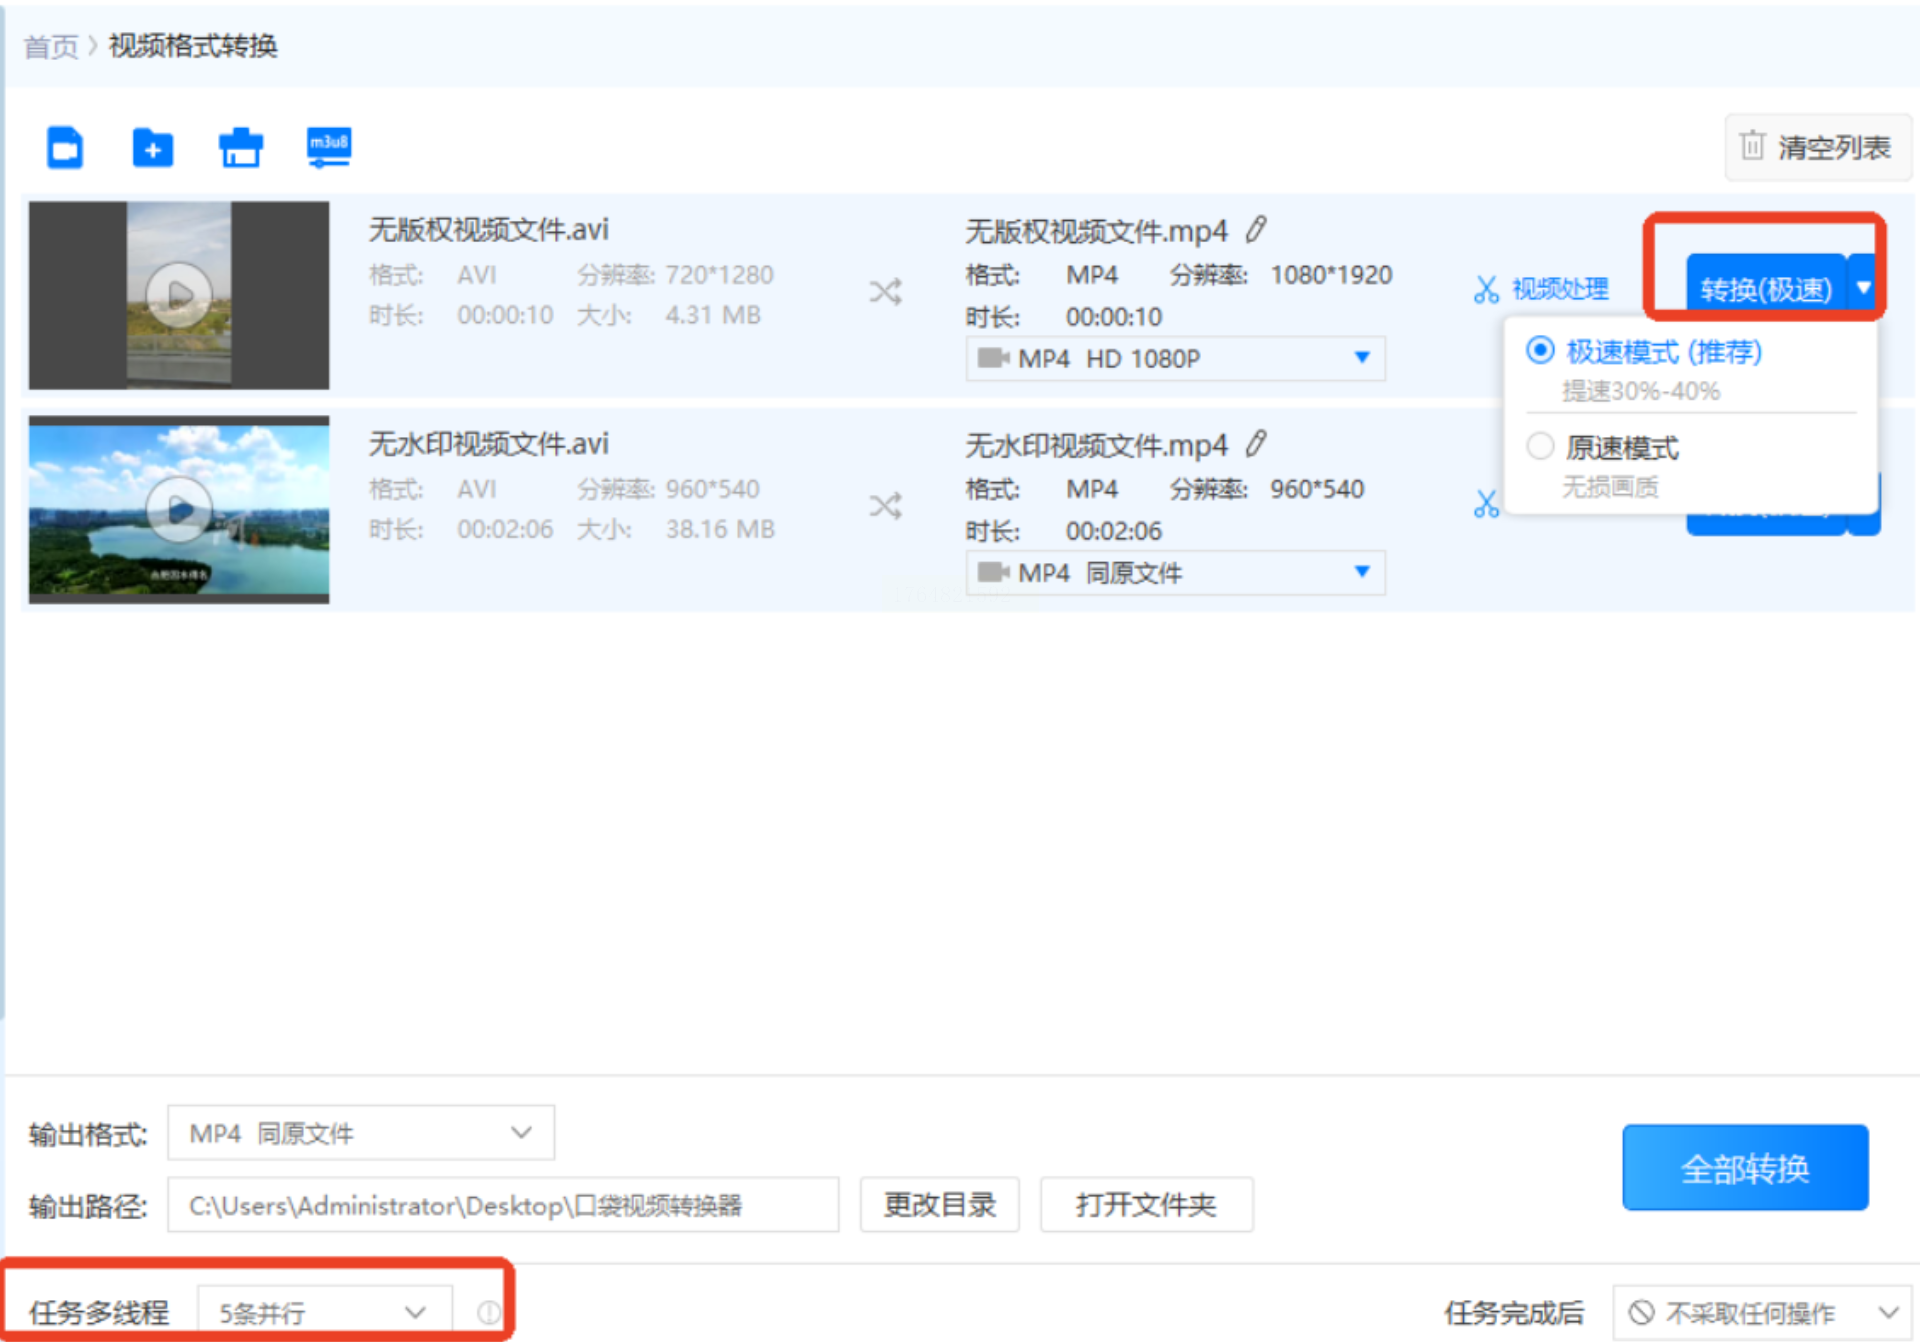Click the m3u8 download icon

pyautogui.click(x=328, y=147)
